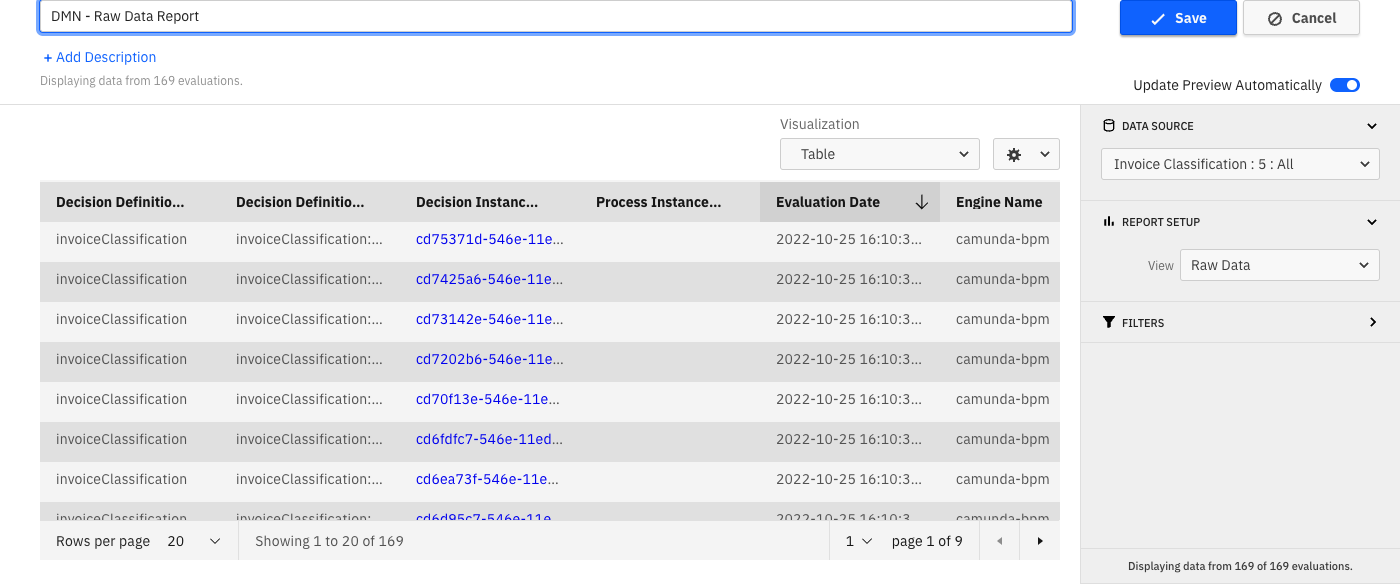
Task: Click the Cancel button
Action: click(1301, 18)
